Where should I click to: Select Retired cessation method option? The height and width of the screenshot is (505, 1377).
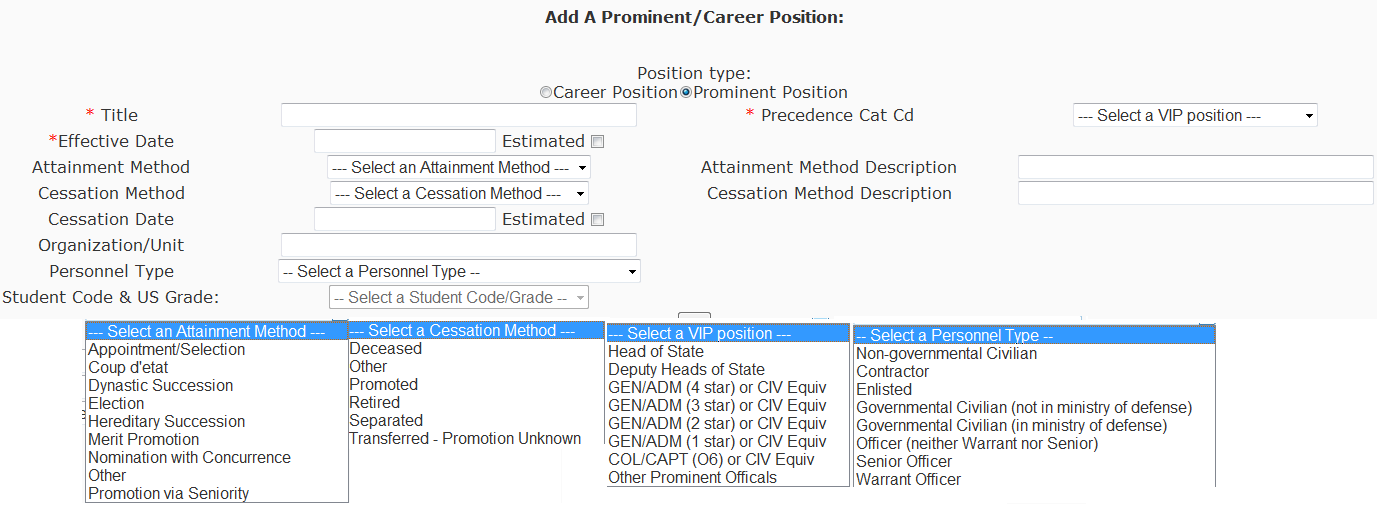point(374,403)
